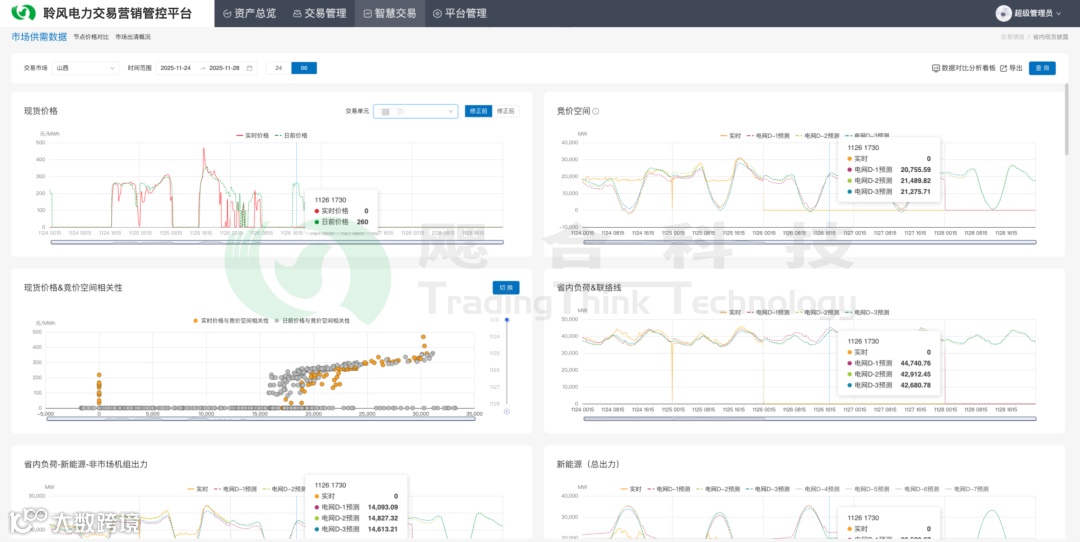Click the 聆风 platform logo icon
1080x542 pixels.
click(23, 12)
